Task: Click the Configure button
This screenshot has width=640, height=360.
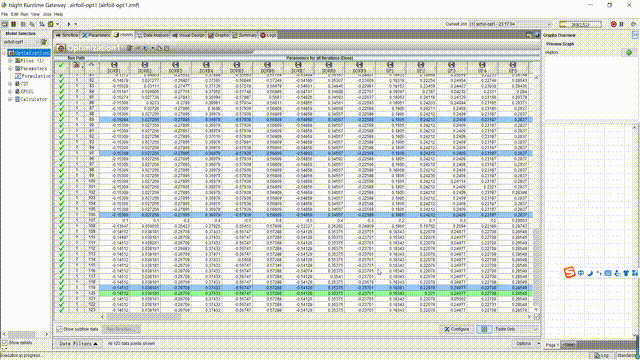Action: point(457,329)
